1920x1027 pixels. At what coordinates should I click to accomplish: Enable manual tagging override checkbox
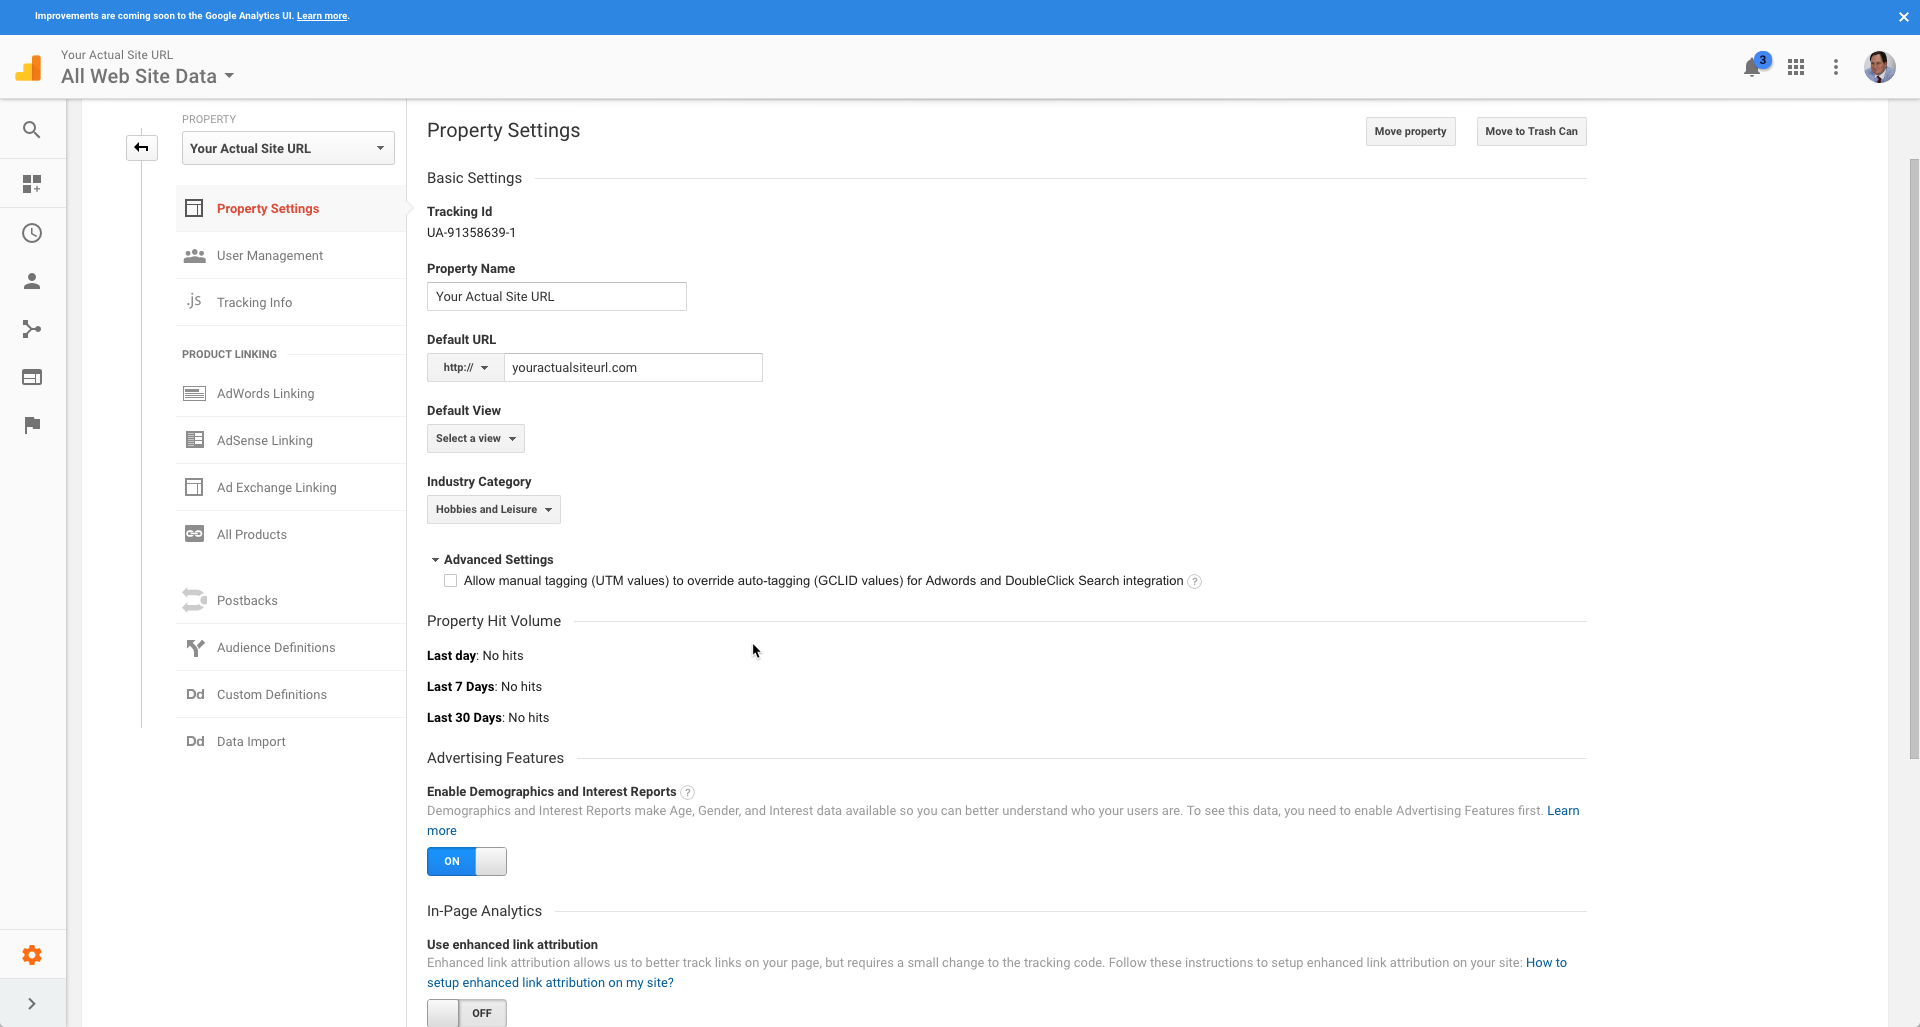[451, 581]
